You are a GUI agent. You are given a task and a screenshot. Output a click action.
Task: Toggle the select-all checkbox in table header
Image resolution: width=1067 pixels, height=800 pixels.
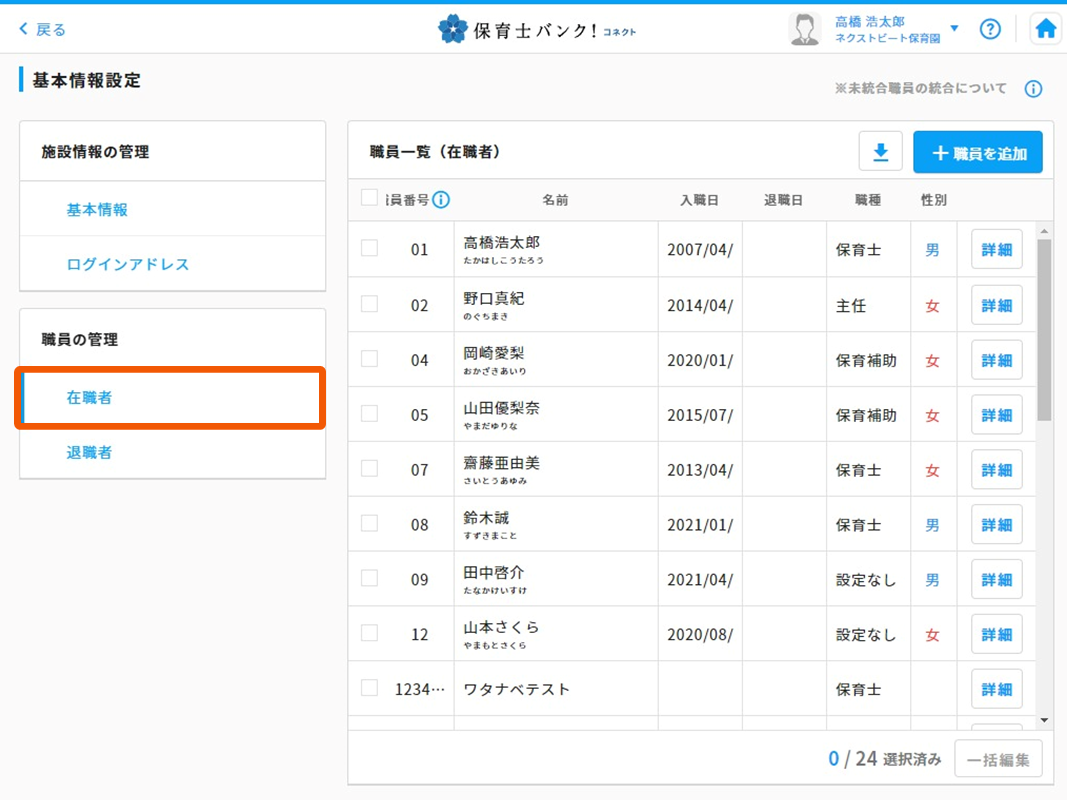369,198
